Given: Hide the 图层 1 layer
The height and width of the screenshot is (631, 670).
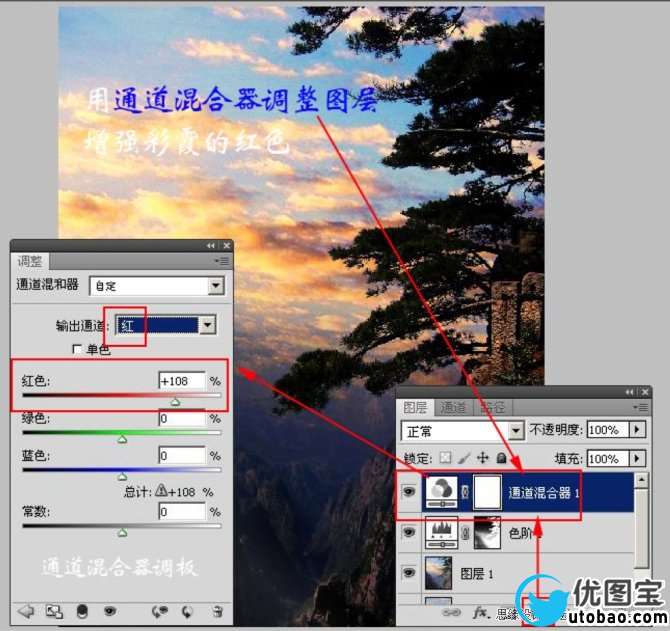Looking at the screenshot, I should coord(409,572).
